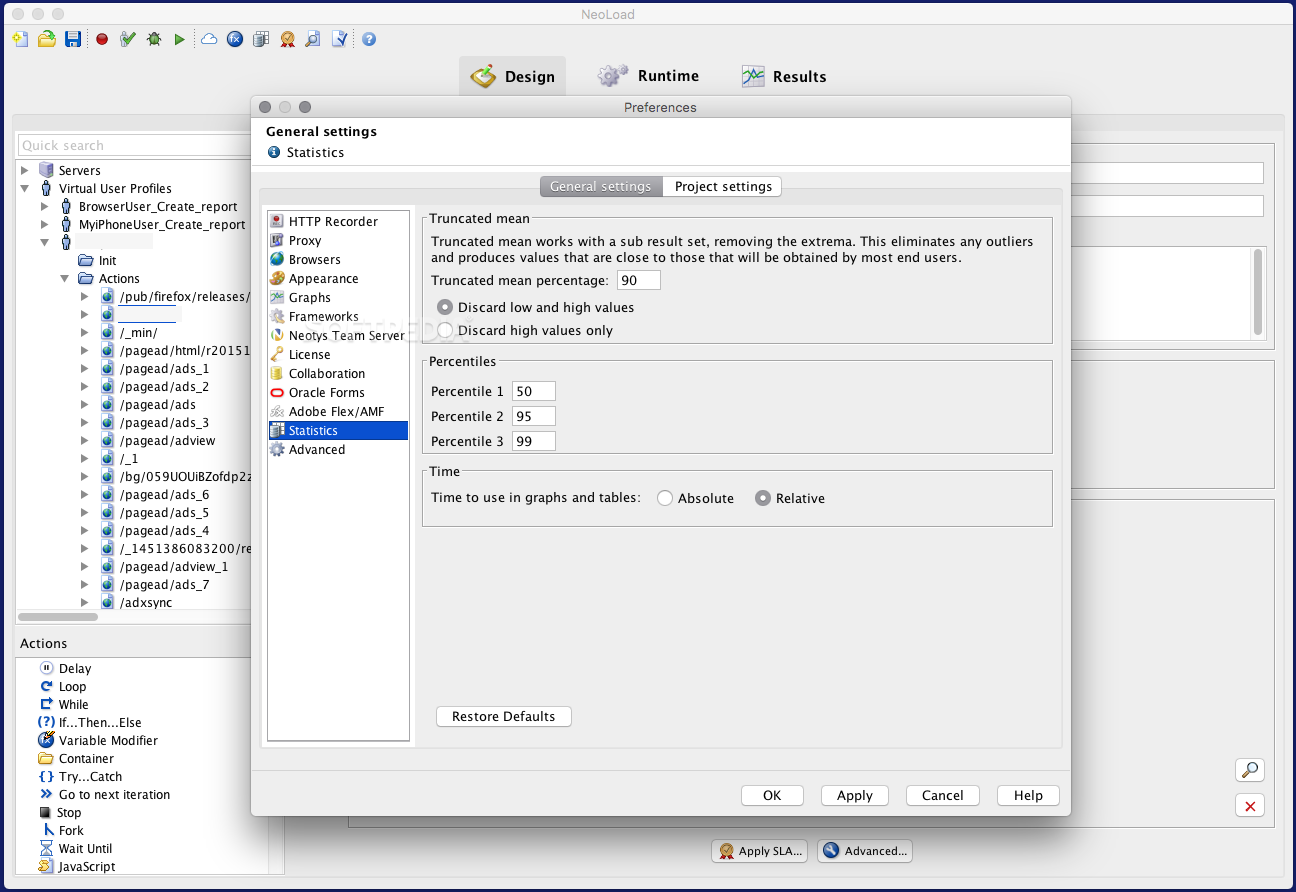Screen dimensions: 1296x892
Task: Open the fx variables manager icon
Action: [235, 39]
